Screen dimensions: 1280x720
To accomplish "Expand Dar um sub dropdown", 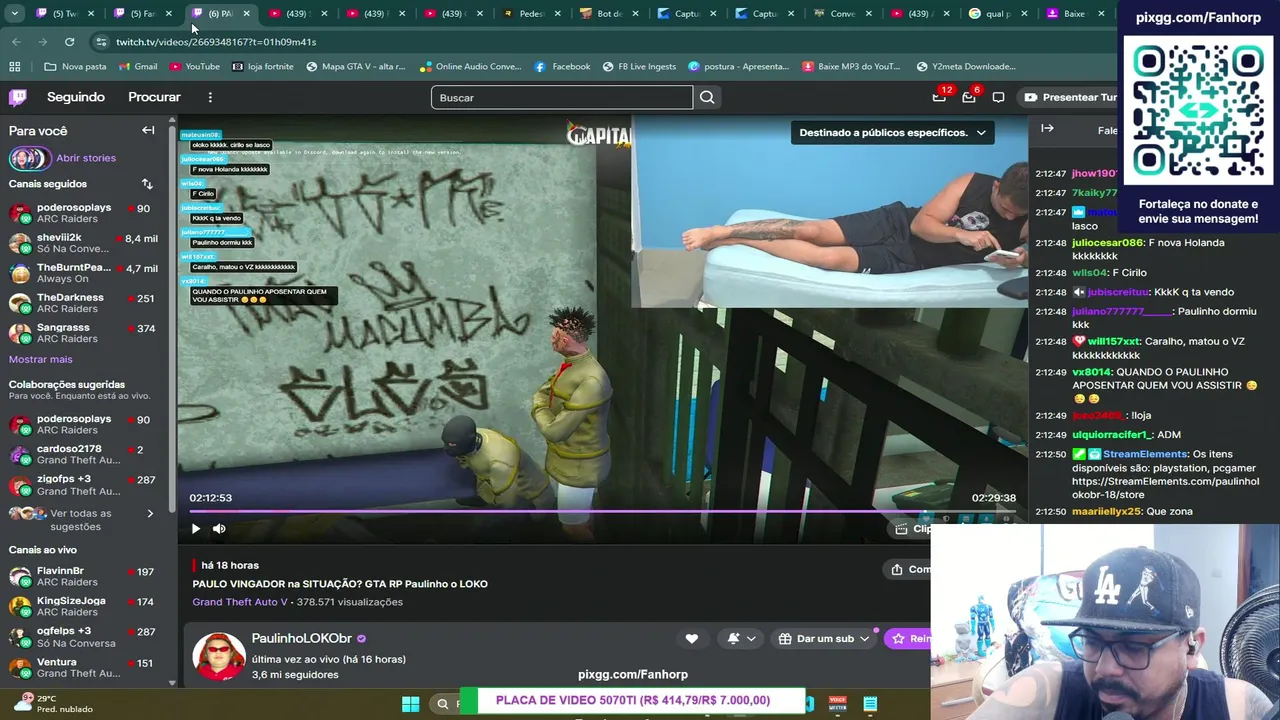I will point(824,638).
